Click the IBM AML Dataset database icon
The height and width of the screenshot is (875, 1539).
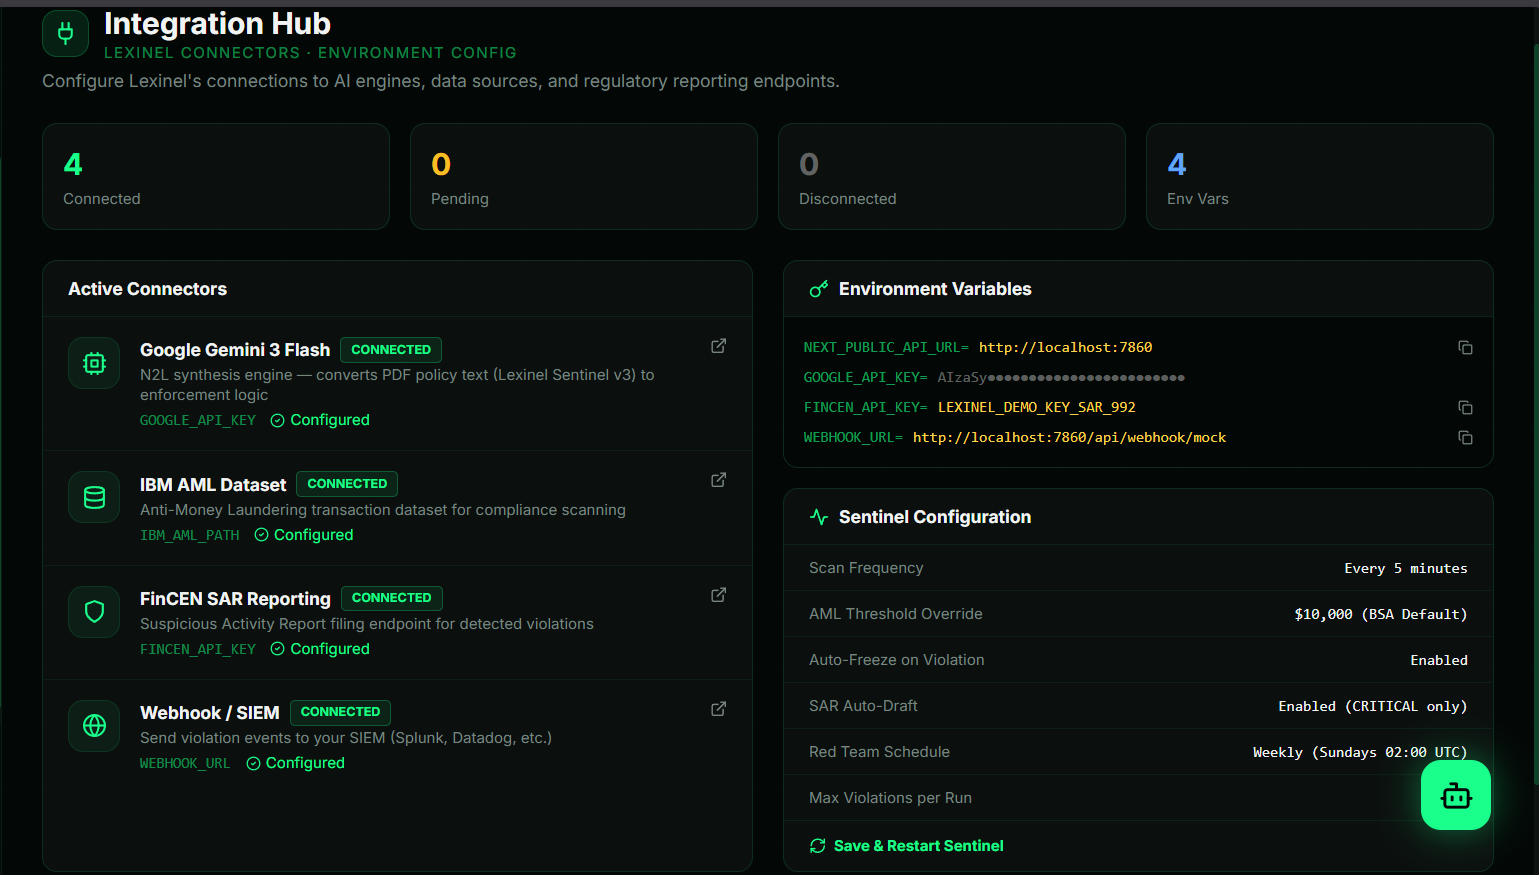(x=93, y=497)
